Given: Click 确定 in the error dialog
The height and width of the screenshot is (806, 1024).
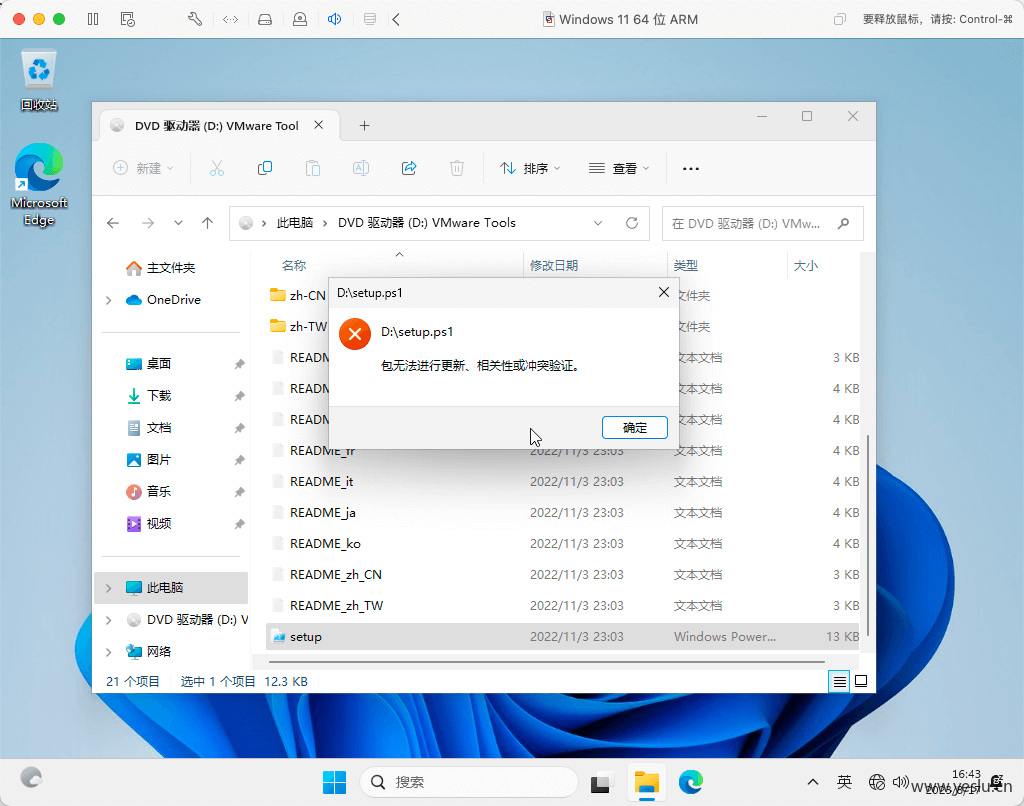Looking at the screenshot, I should pos(634,427).
